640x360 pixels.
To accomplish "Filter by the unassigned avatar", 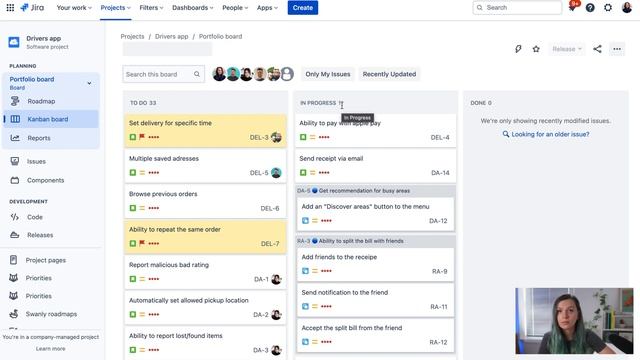I will coord(287,74).
